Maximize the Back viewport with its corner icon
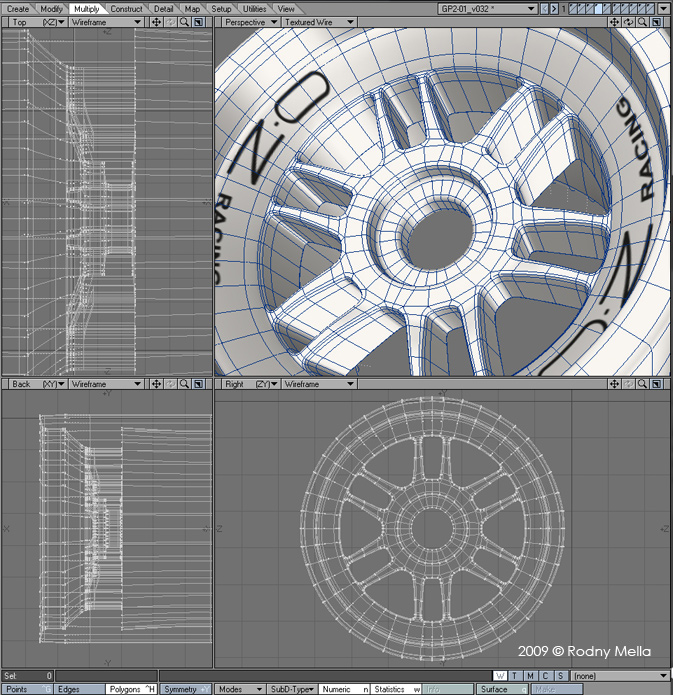673x695 pixels. click(198, 384)
